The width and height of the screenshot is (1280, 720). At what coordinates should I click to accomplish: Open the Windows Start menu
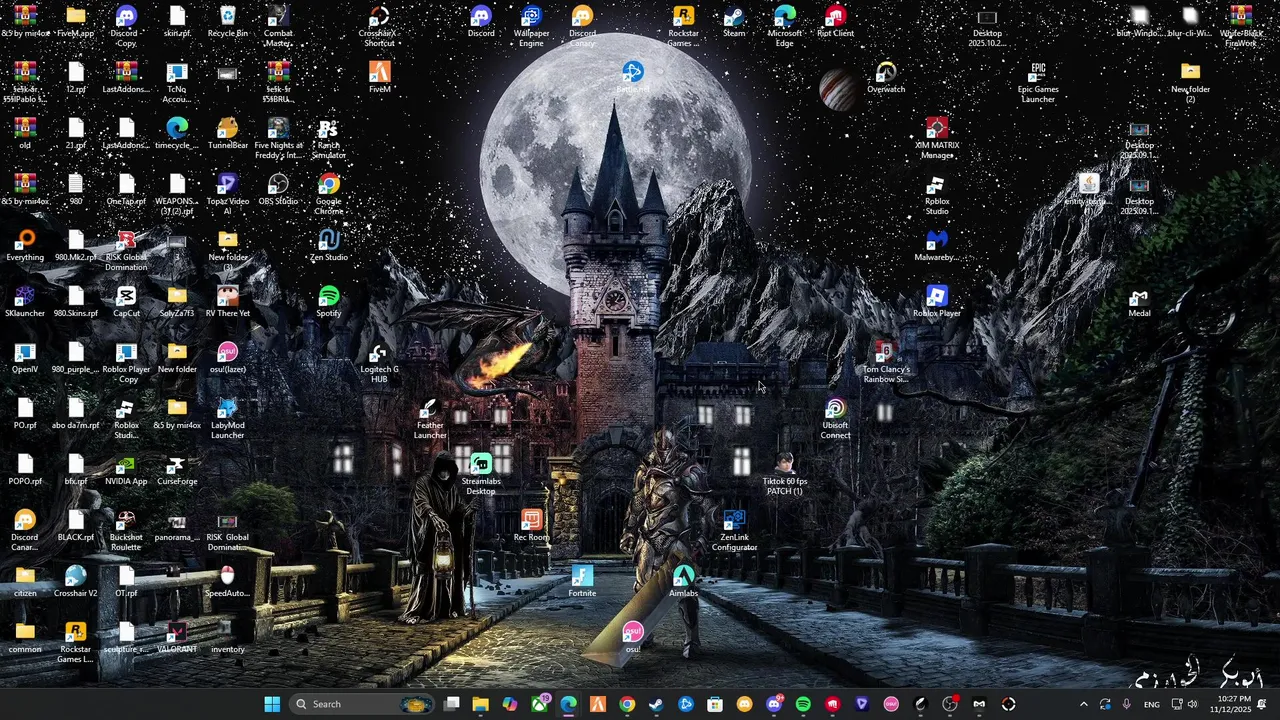coord(272,704)
